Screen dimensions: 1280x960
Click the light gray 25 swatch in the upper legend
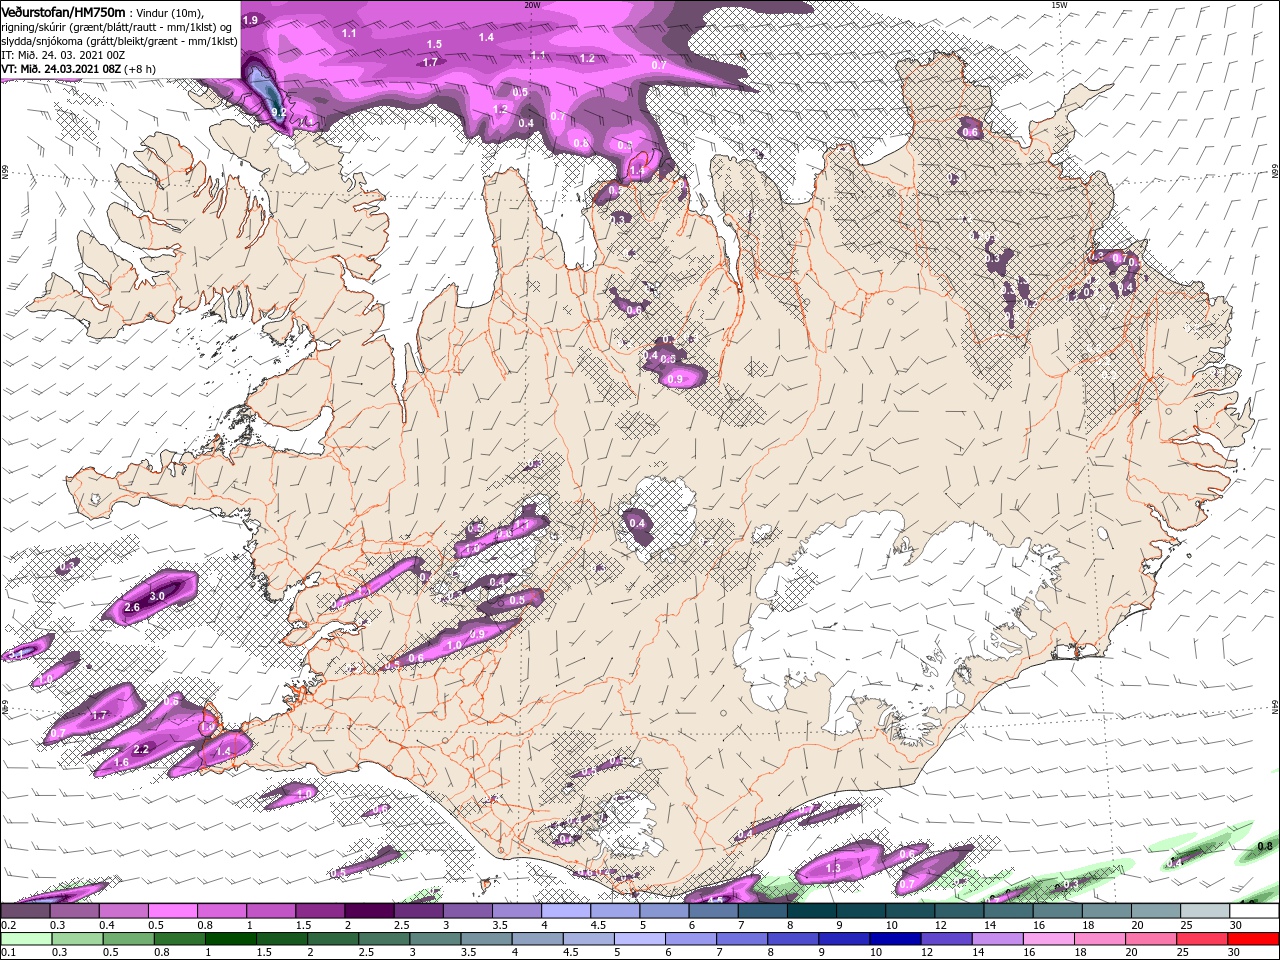(1205, 911)
